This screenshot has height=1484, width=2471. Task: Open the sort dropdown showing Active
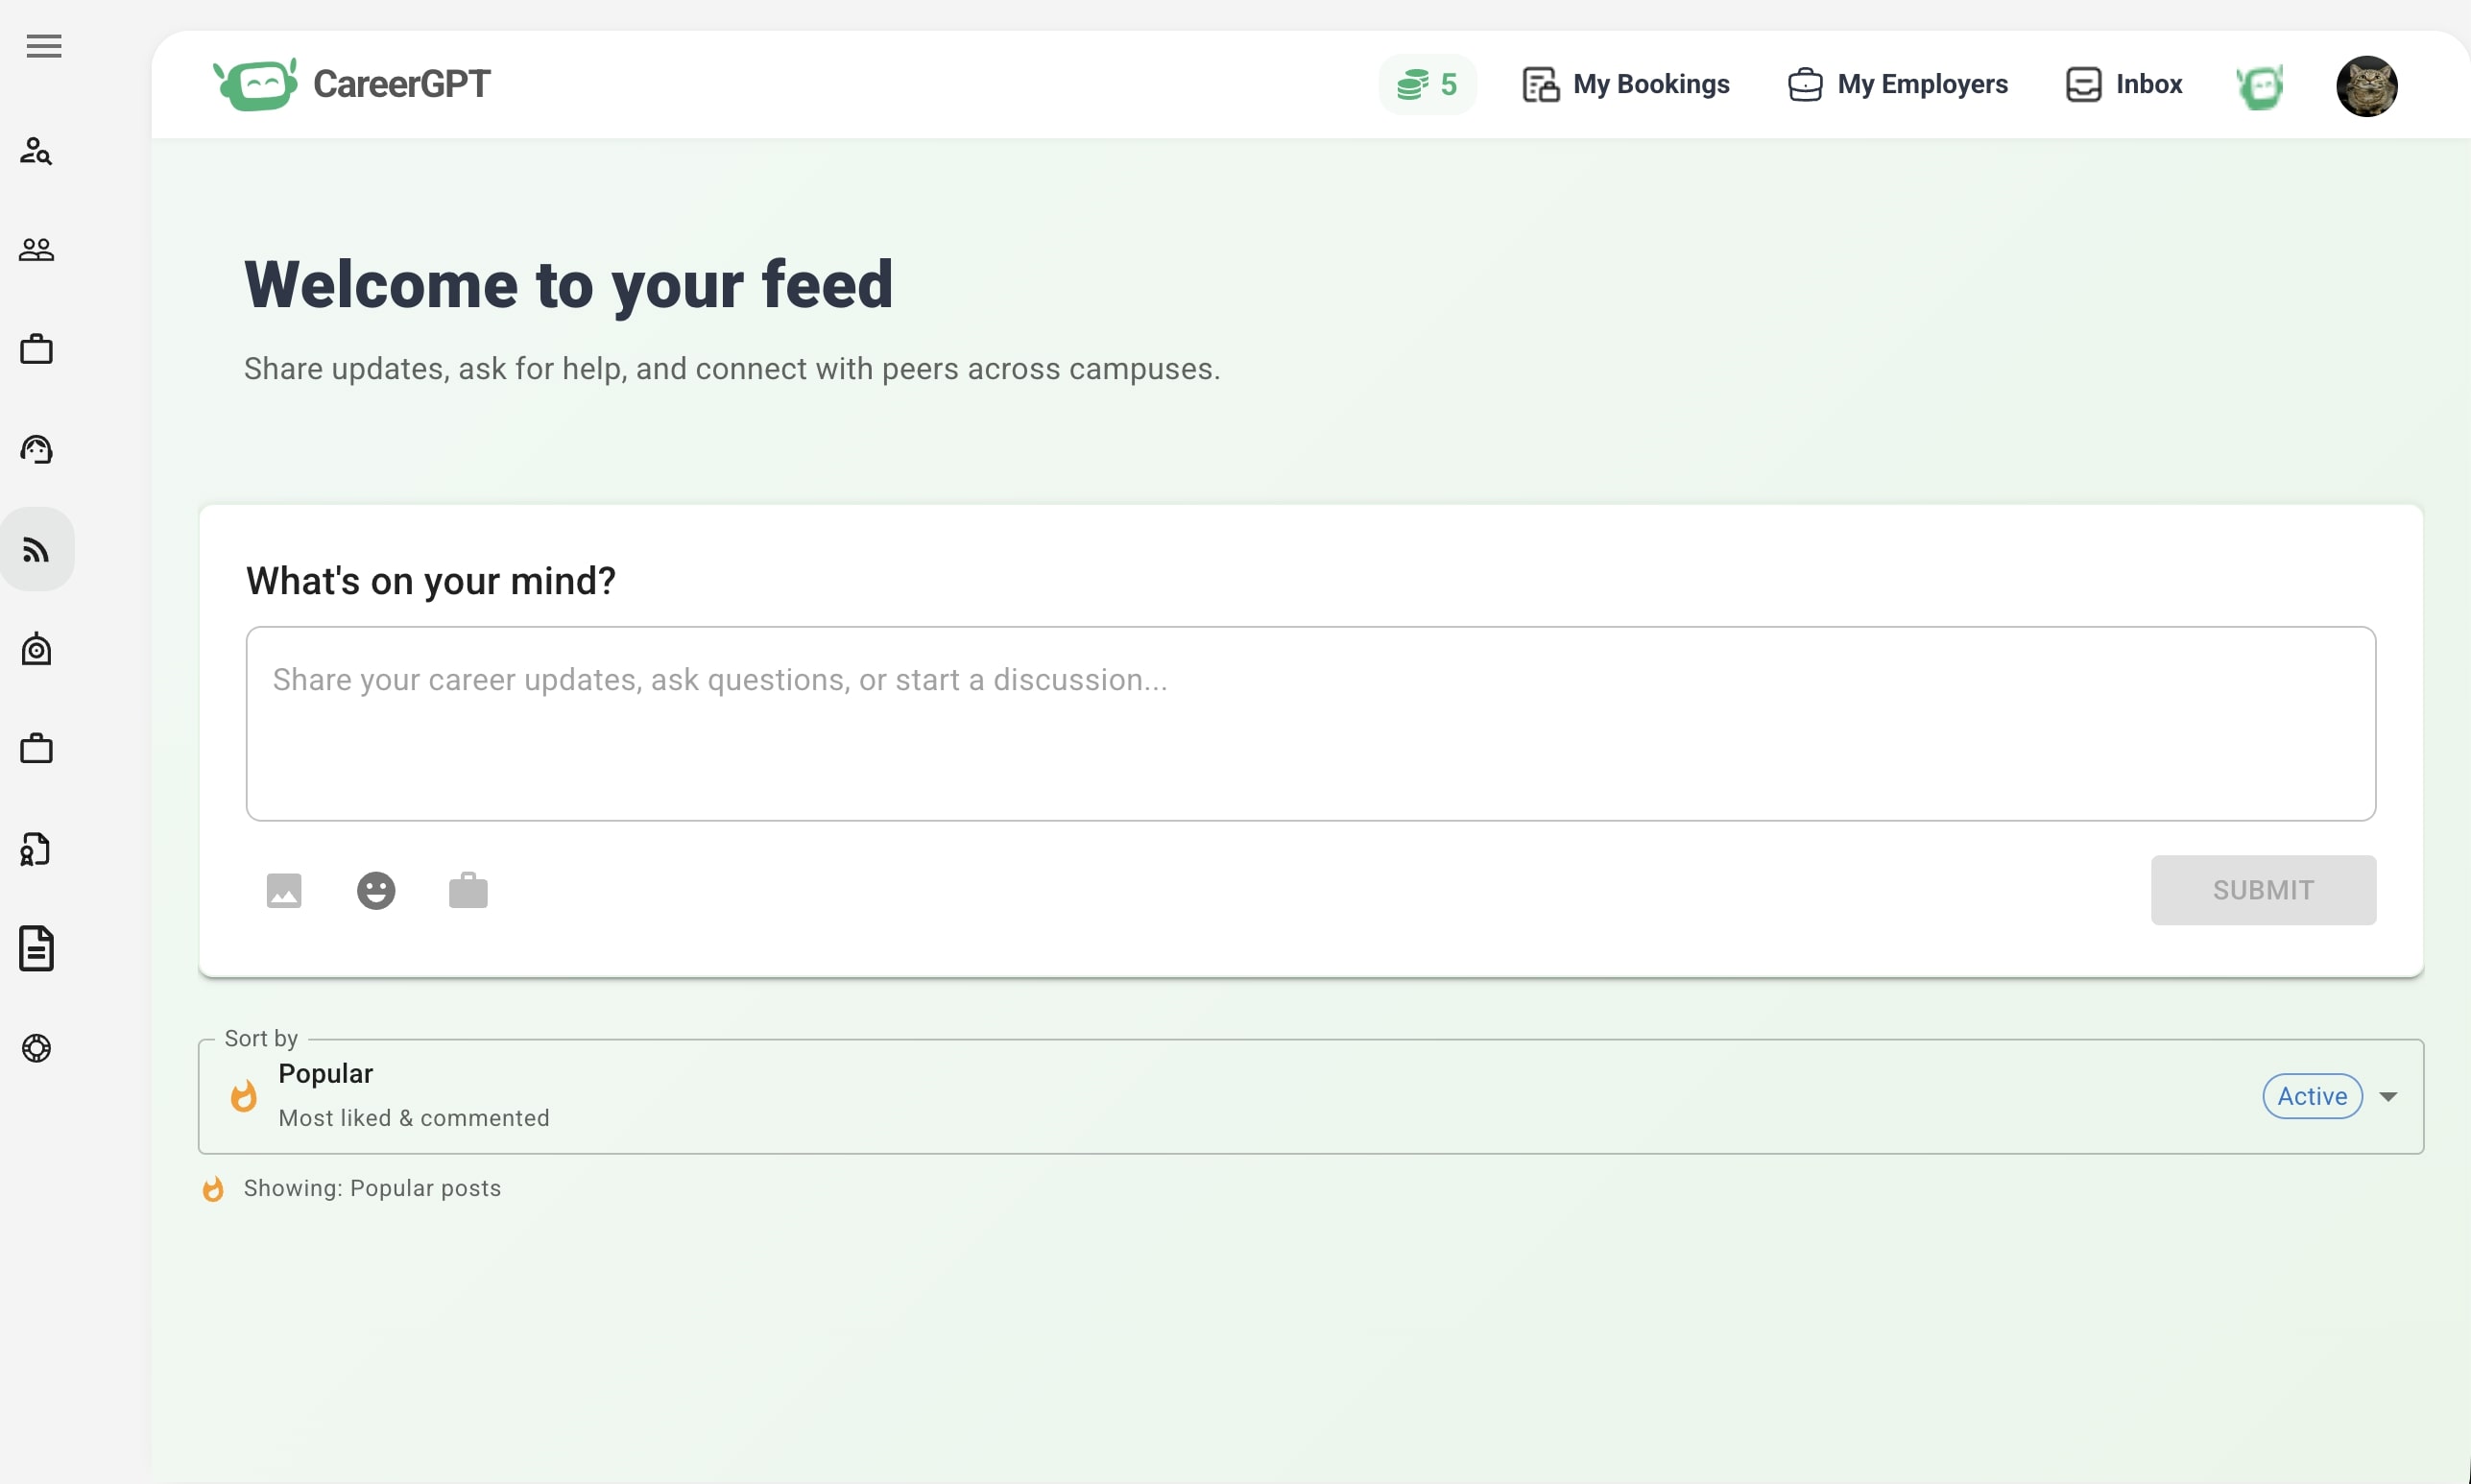click(x=2331, y=1096)
